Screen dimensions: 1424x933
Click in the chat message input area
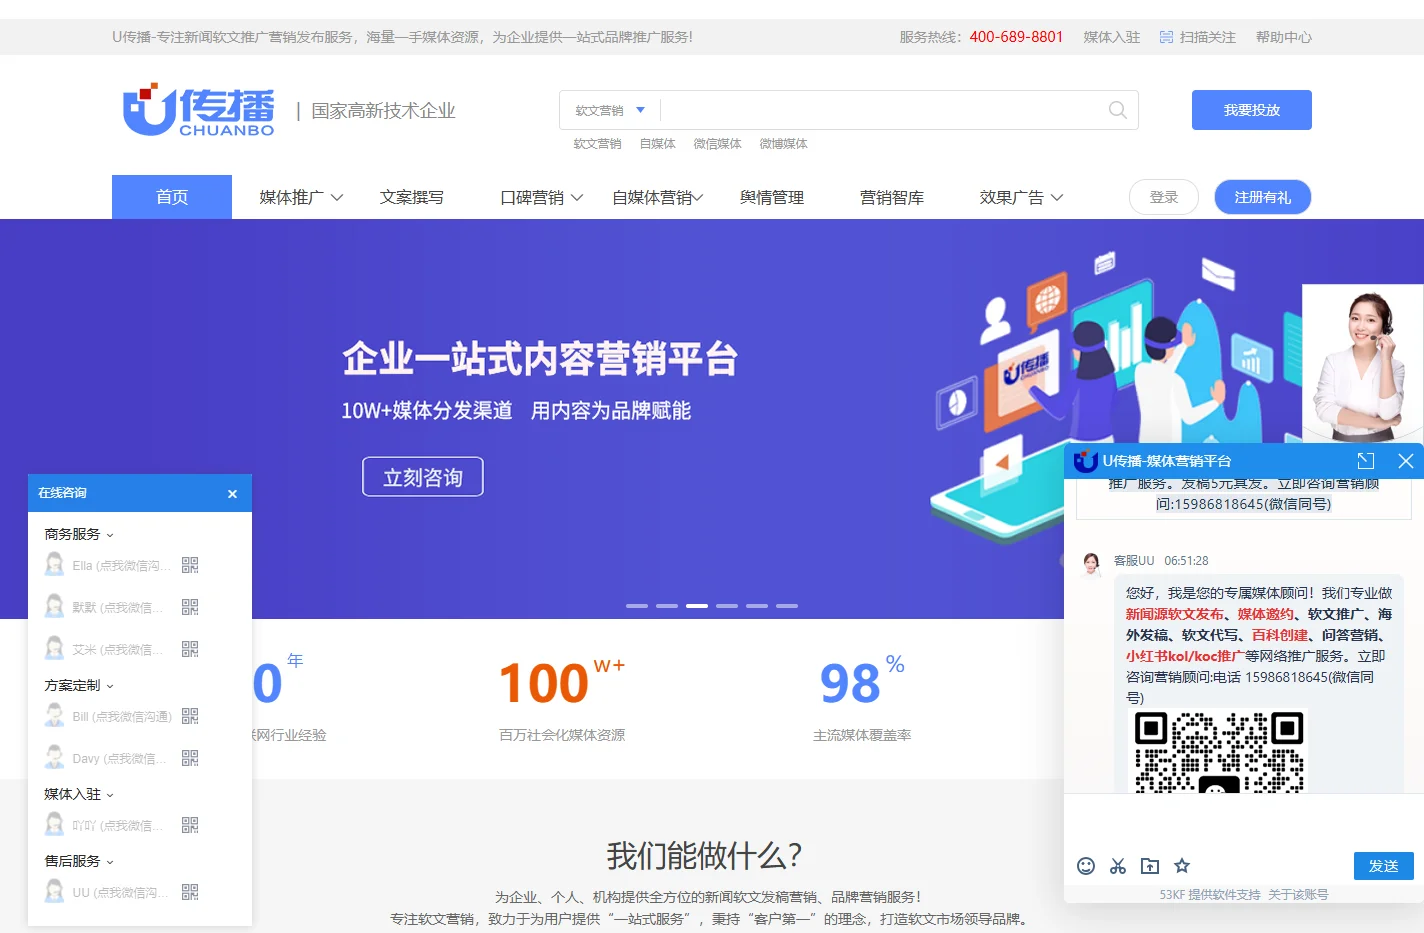click(1244, 822)
